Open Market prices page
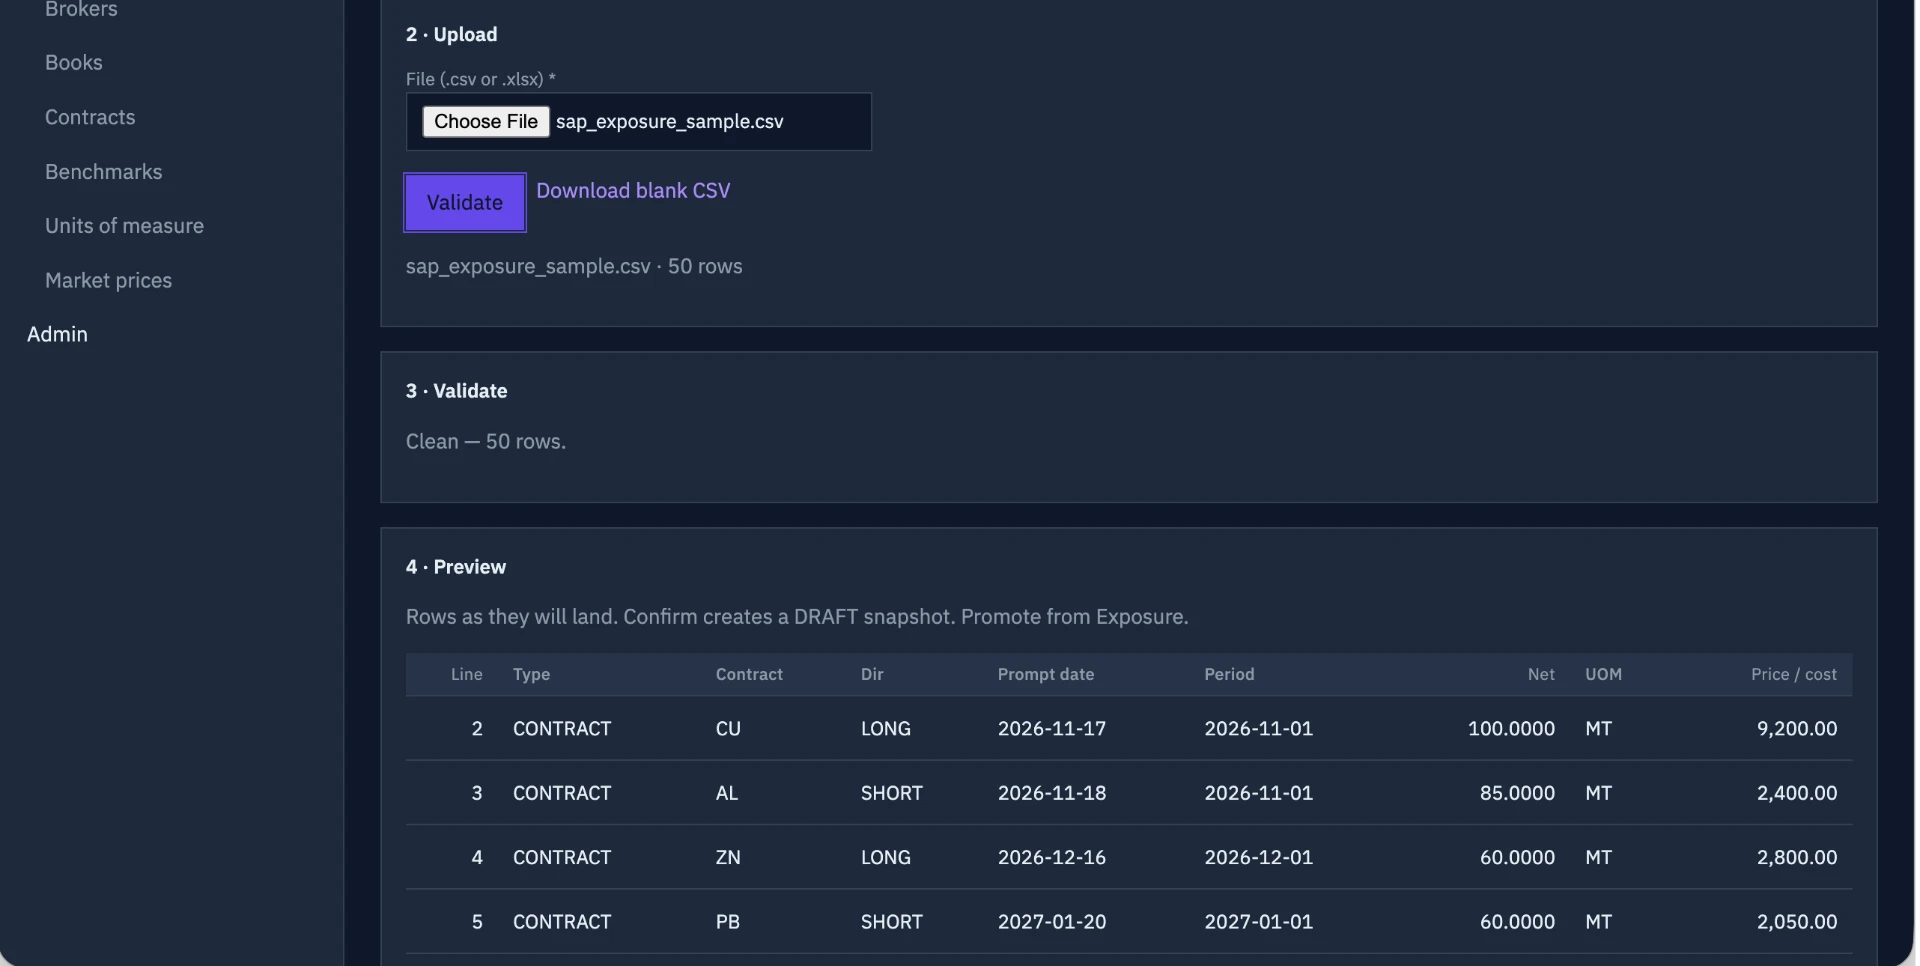Viewport: 1920px width, 966px height. pos(108,280)
